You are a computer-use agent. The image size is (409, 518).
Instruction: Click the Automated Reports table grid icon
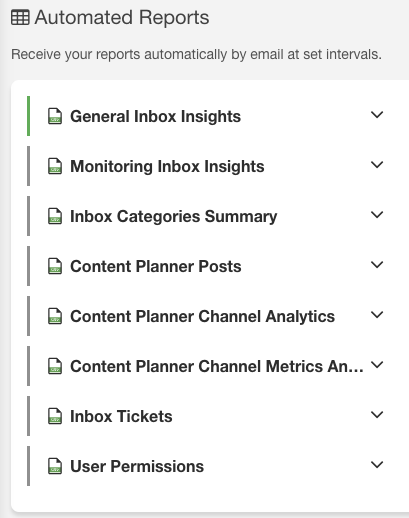tap(20, 17)
